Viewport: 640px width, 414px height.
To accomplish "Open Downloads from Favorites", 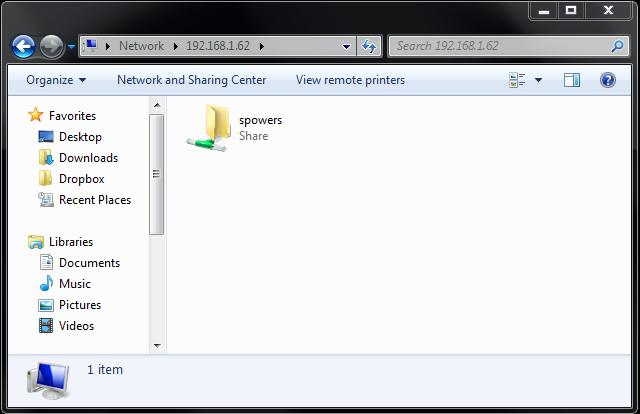I will [x=88, y=158].
